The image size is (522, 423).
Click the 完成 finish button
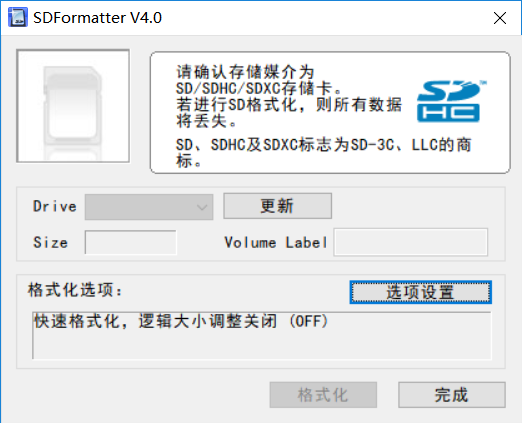click(x=452, y=395)
